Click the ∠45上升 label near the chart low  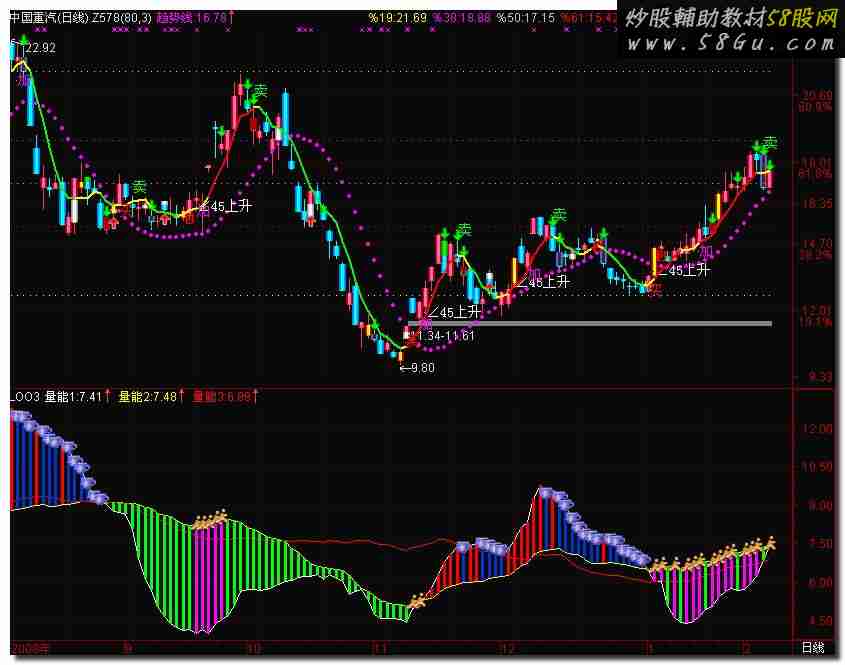455,312
